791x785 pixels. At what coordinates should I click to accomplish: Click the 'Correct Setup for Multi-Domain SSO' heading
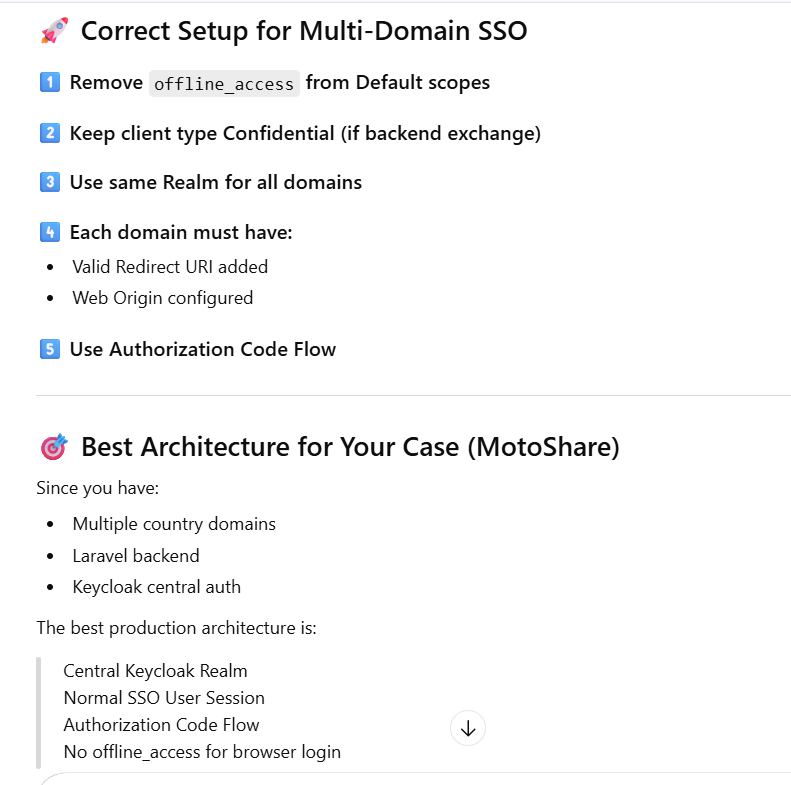click(303, 31)
